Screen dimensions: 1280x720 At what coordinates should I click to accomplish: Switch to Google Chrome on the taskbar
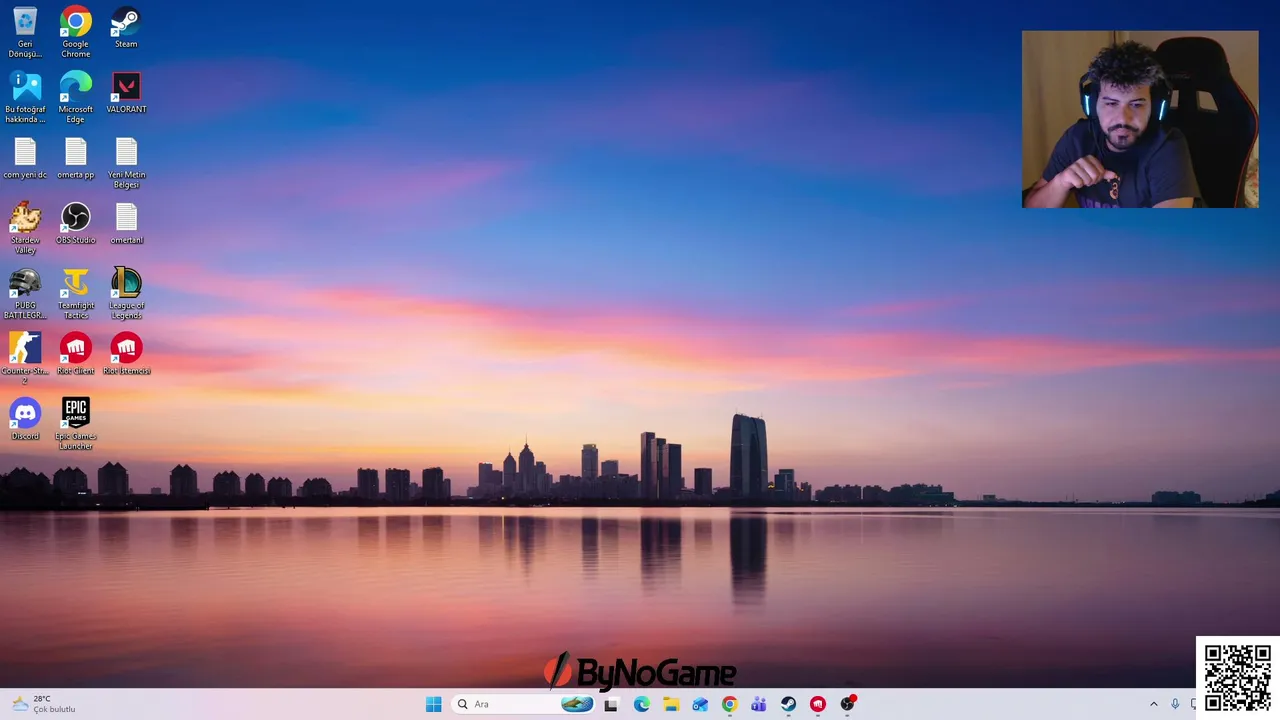729,704
